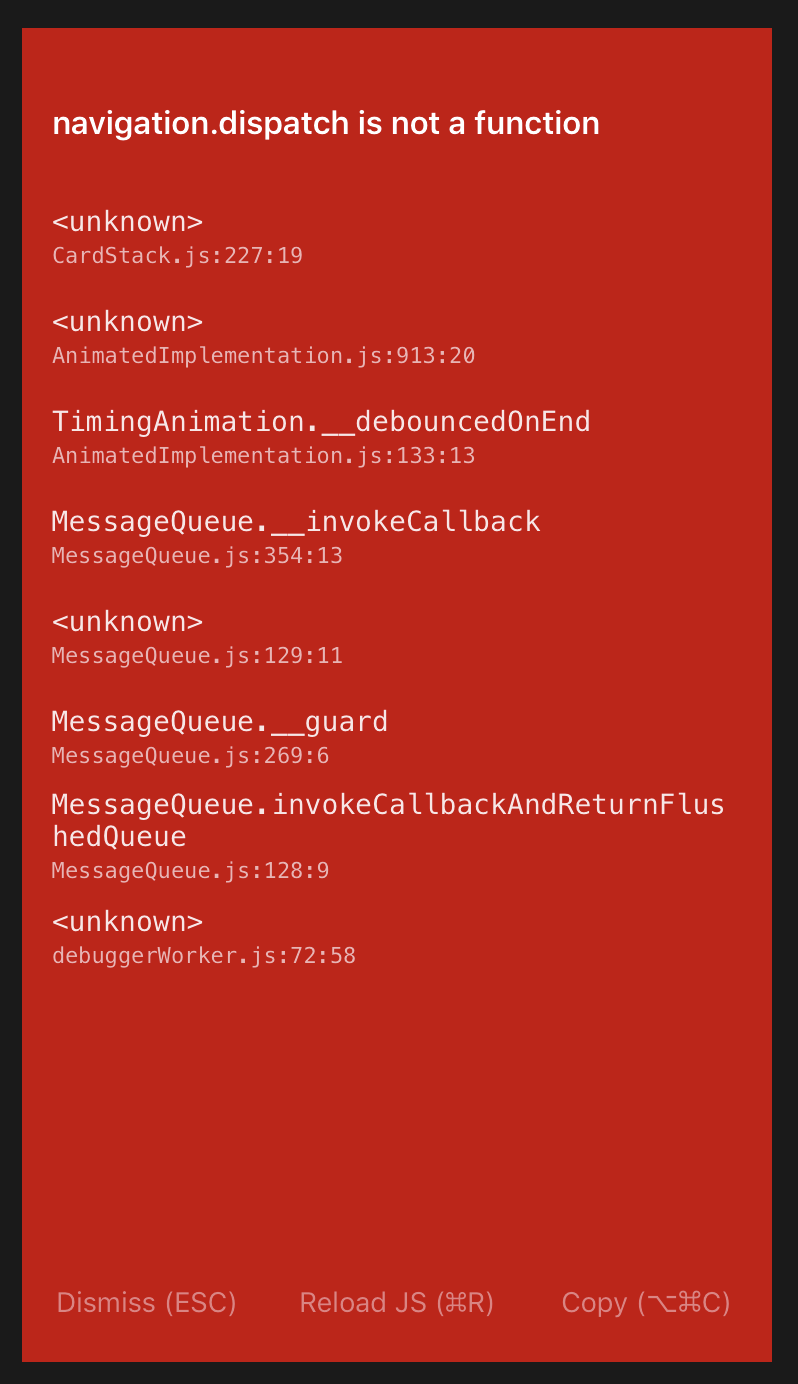The height and width of the screenshot is (1384, 798).
Task: Open AnimatedImplementation.js:133:13 source location
Action: click(x=264, y=455)
